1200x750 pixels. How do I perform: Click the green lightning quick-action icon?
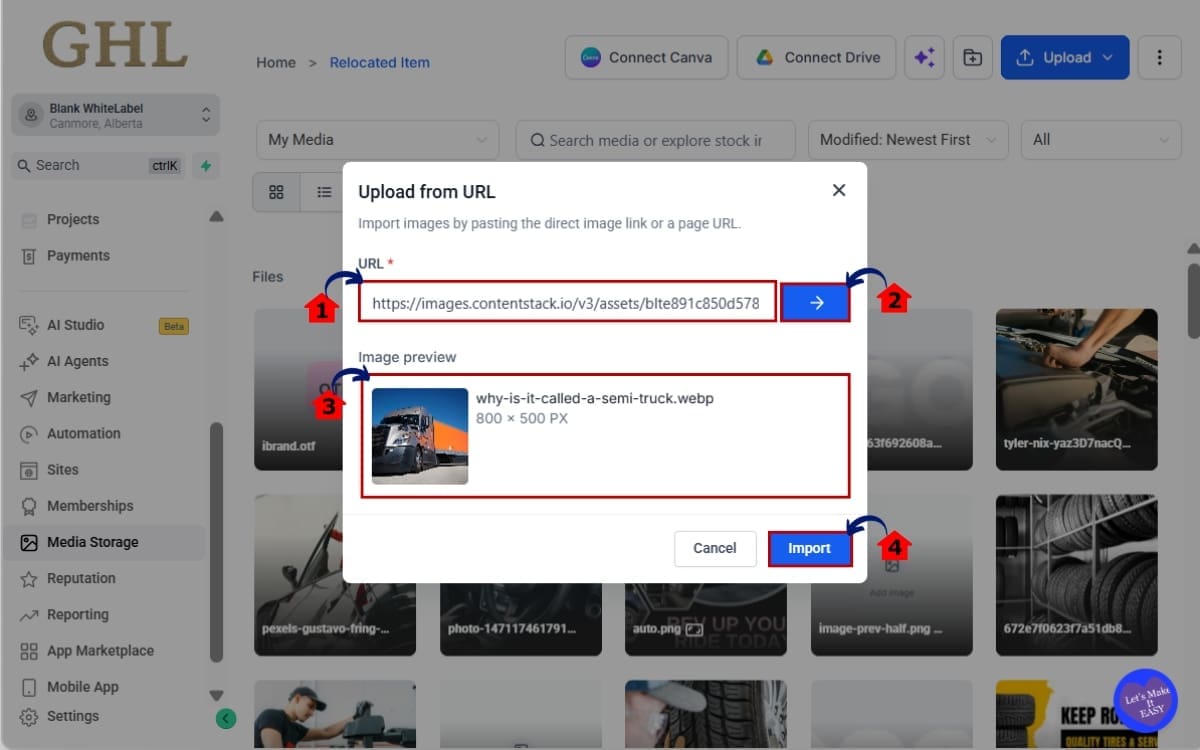pos(206,166)
